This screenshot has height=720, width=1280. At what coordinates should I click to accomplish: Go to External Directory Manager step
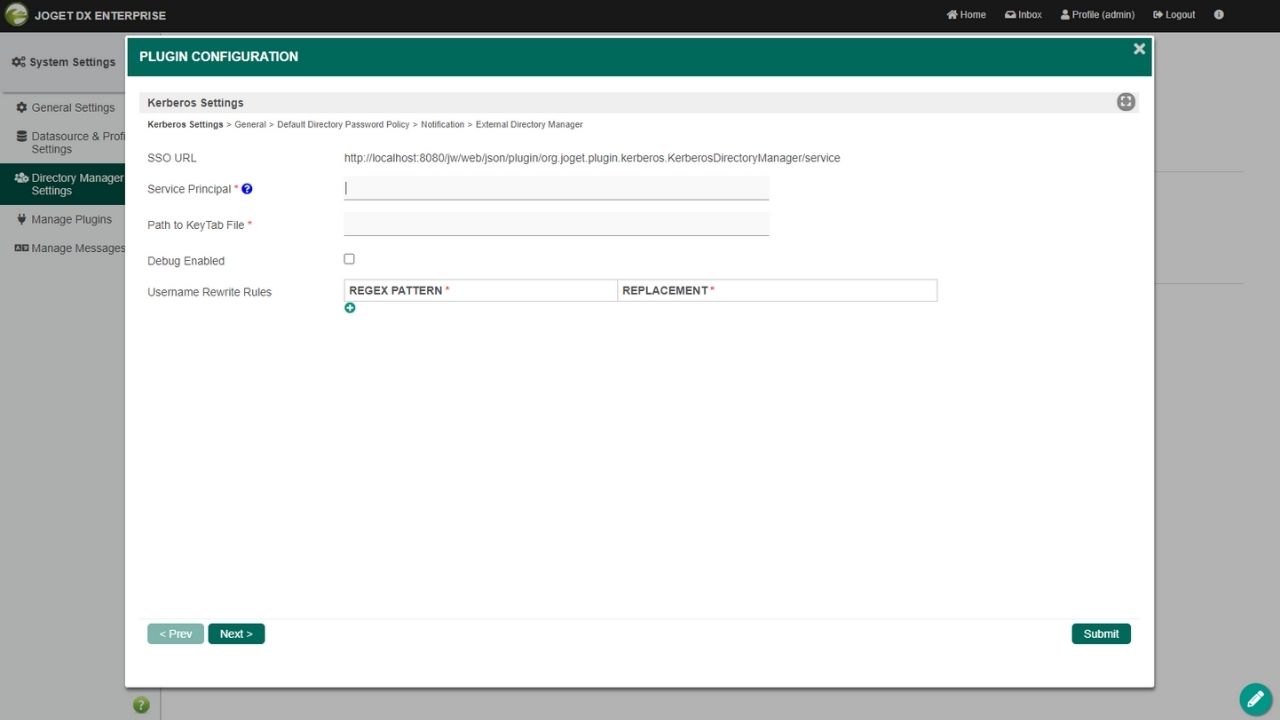pos(529,125)
